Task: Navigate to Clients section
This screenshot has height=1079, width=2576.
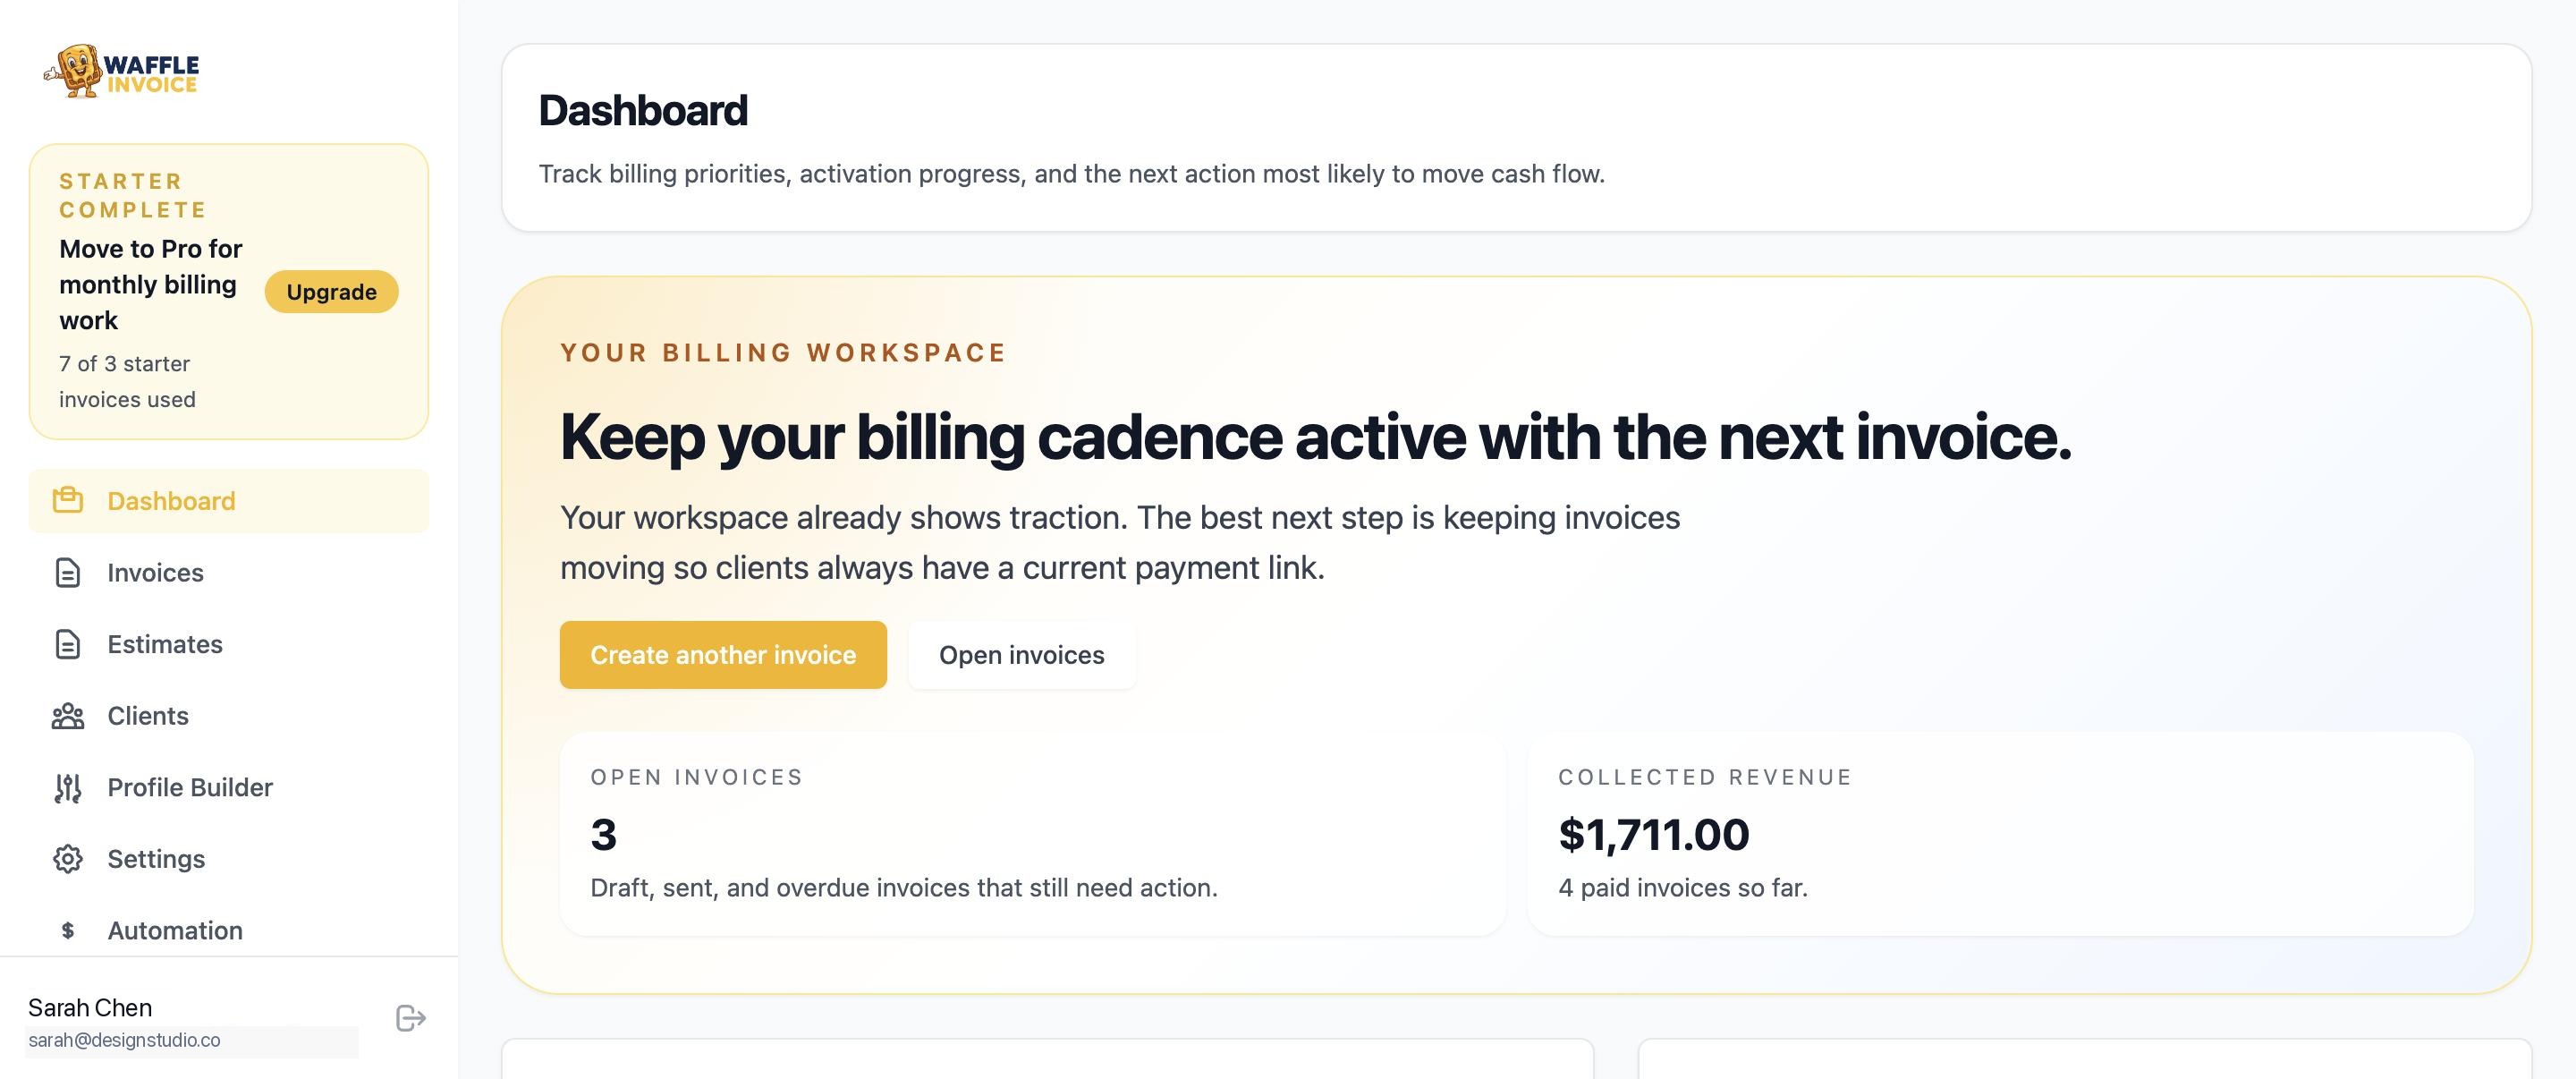Action: 148,716
